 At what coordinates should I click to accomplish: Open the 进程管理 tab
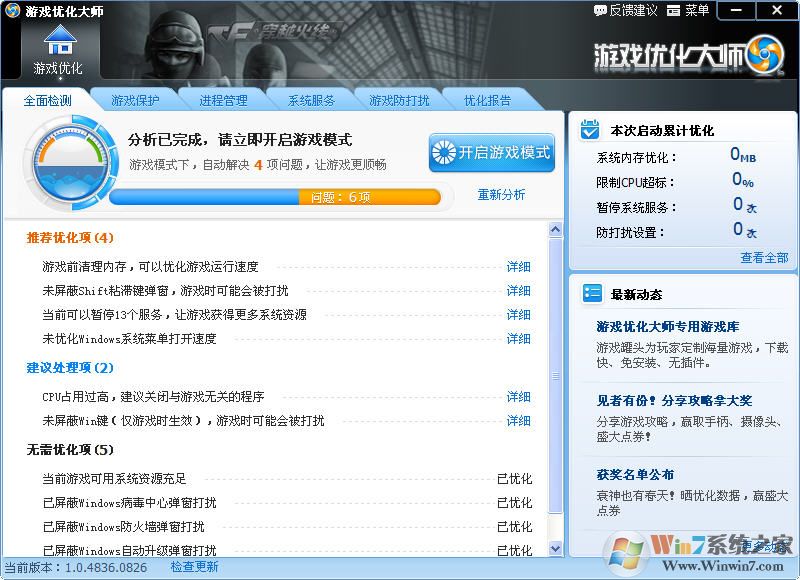(222, 98)
